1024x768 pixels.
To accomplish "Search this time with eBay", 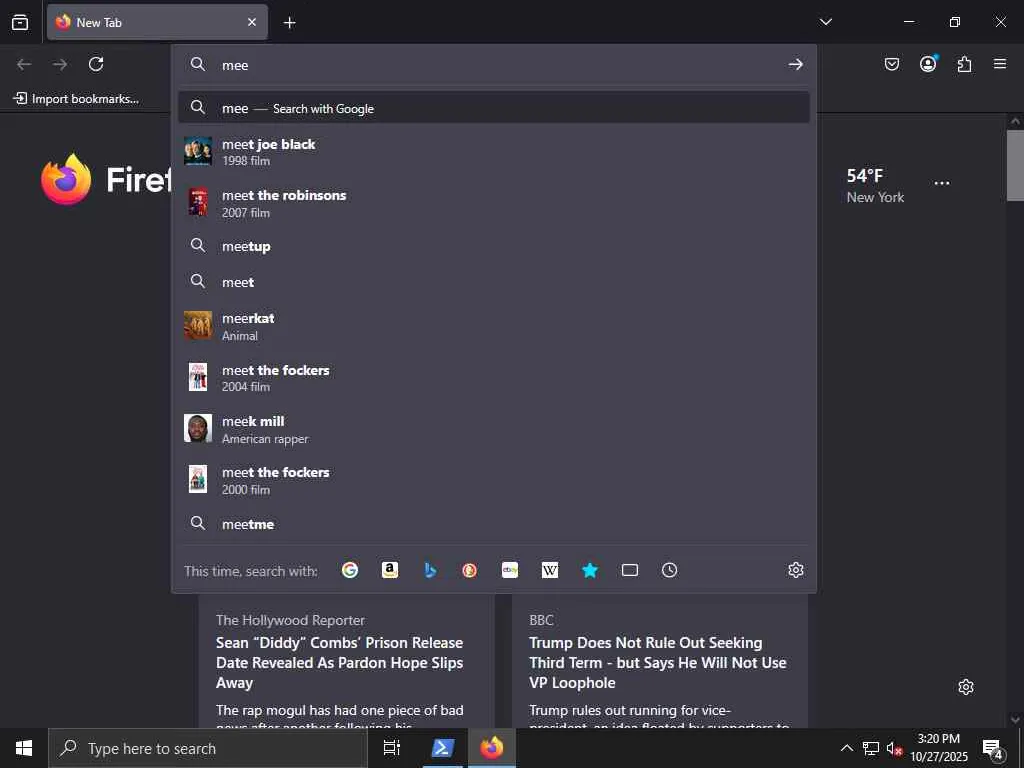I will point(509,570).
